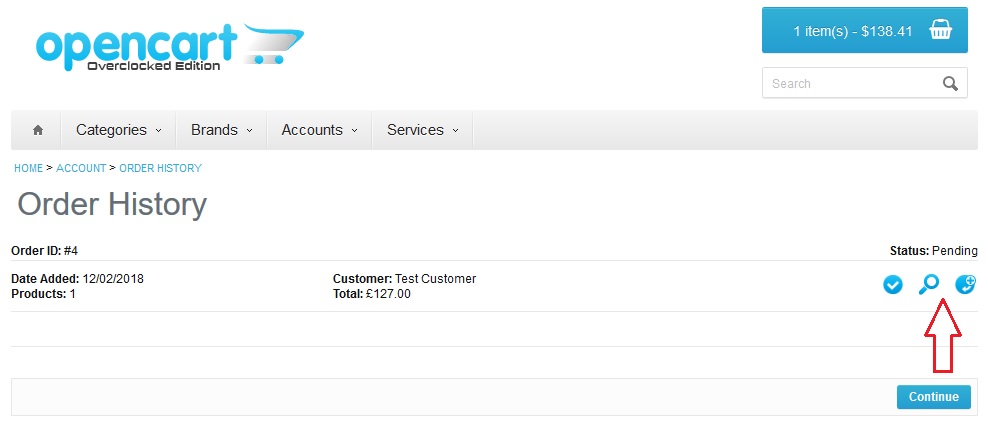Go to ACCOUNT in the breadcrumb
This screenshot has height=427, width=988.
pos(81,168)
